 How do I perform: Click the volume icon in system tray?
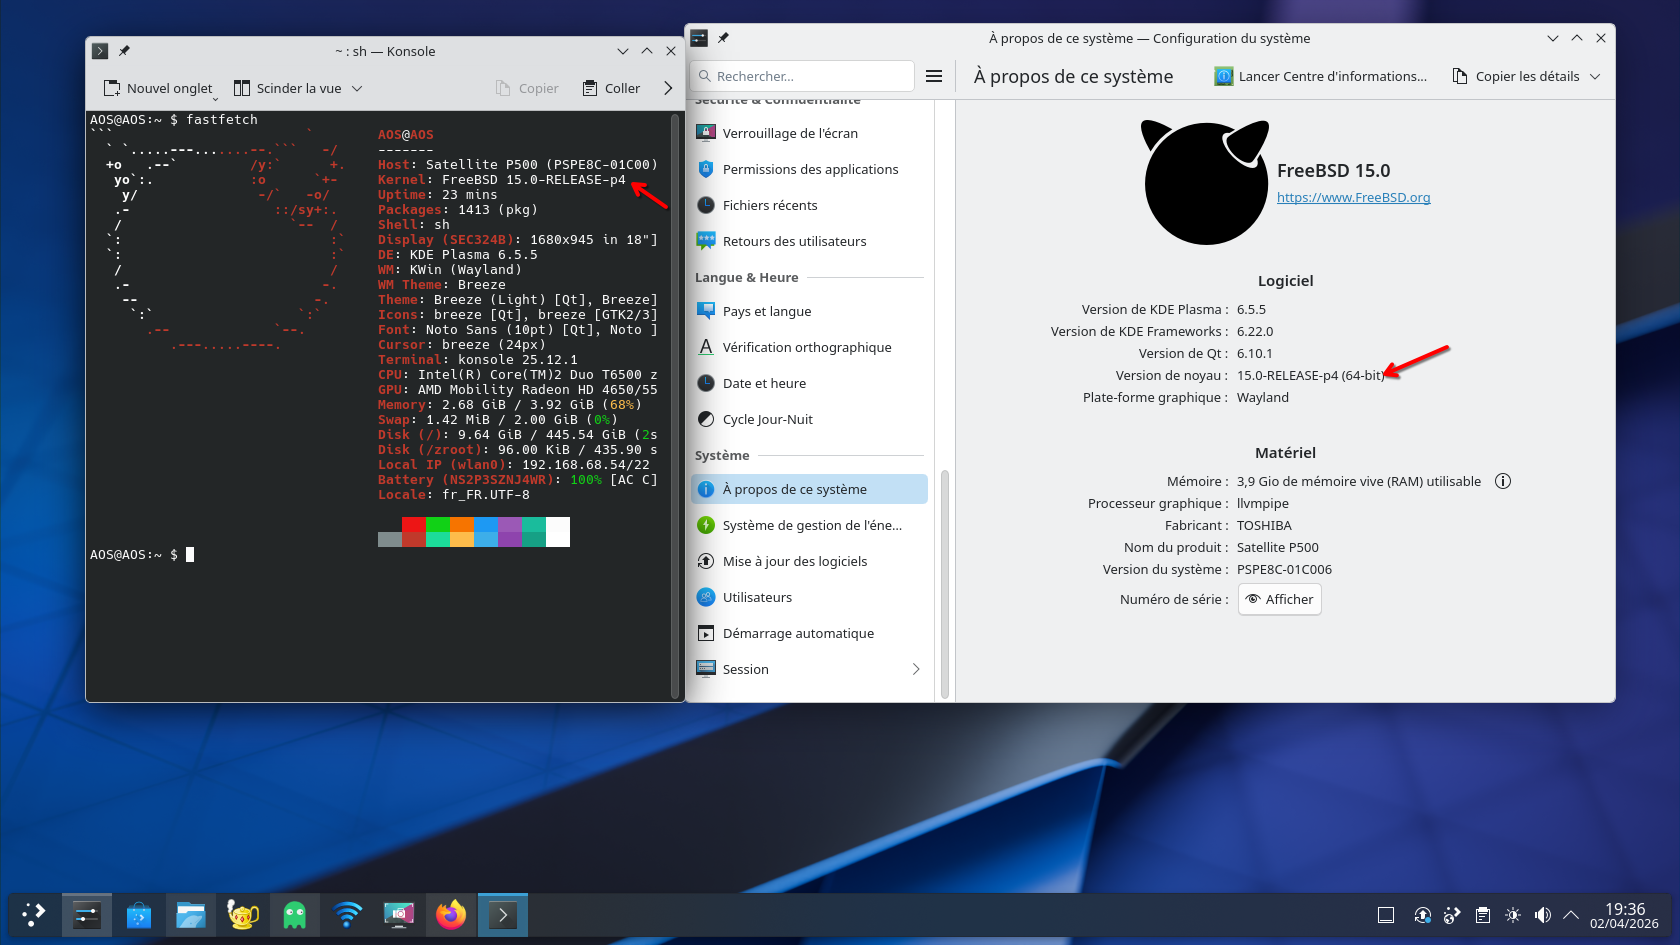pos(1543,915)
